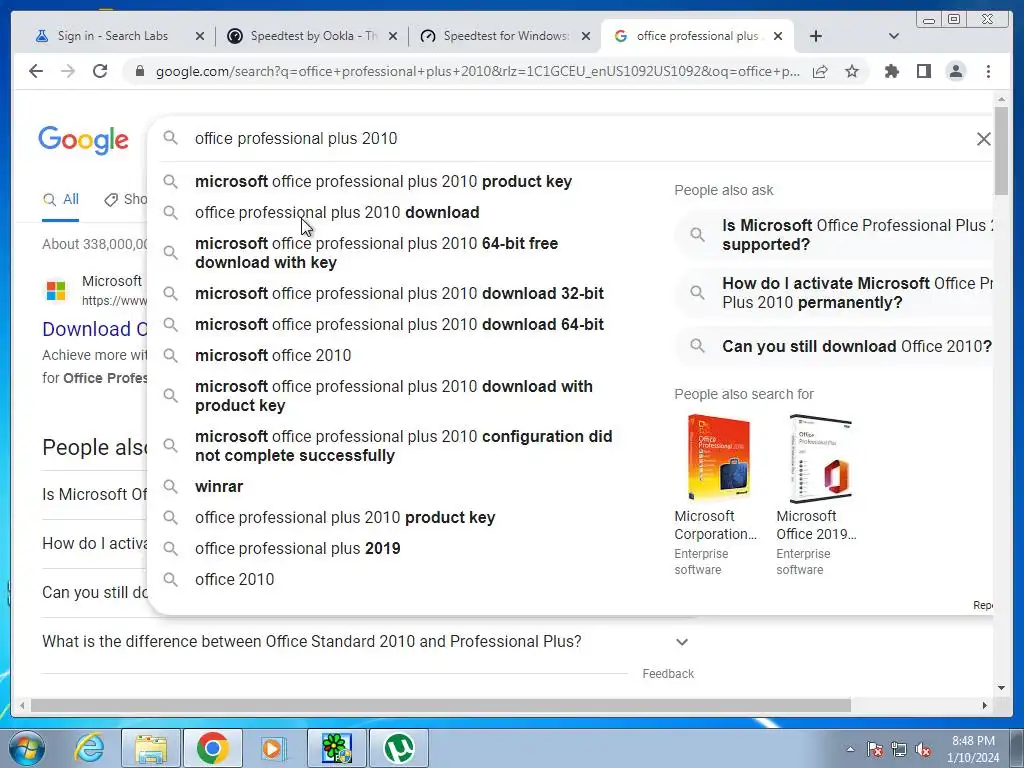Select the 64-bit free download with key suggestion
Viewport: 1024px width, 768px height.
pyautogui.click(x=376, y=253)
